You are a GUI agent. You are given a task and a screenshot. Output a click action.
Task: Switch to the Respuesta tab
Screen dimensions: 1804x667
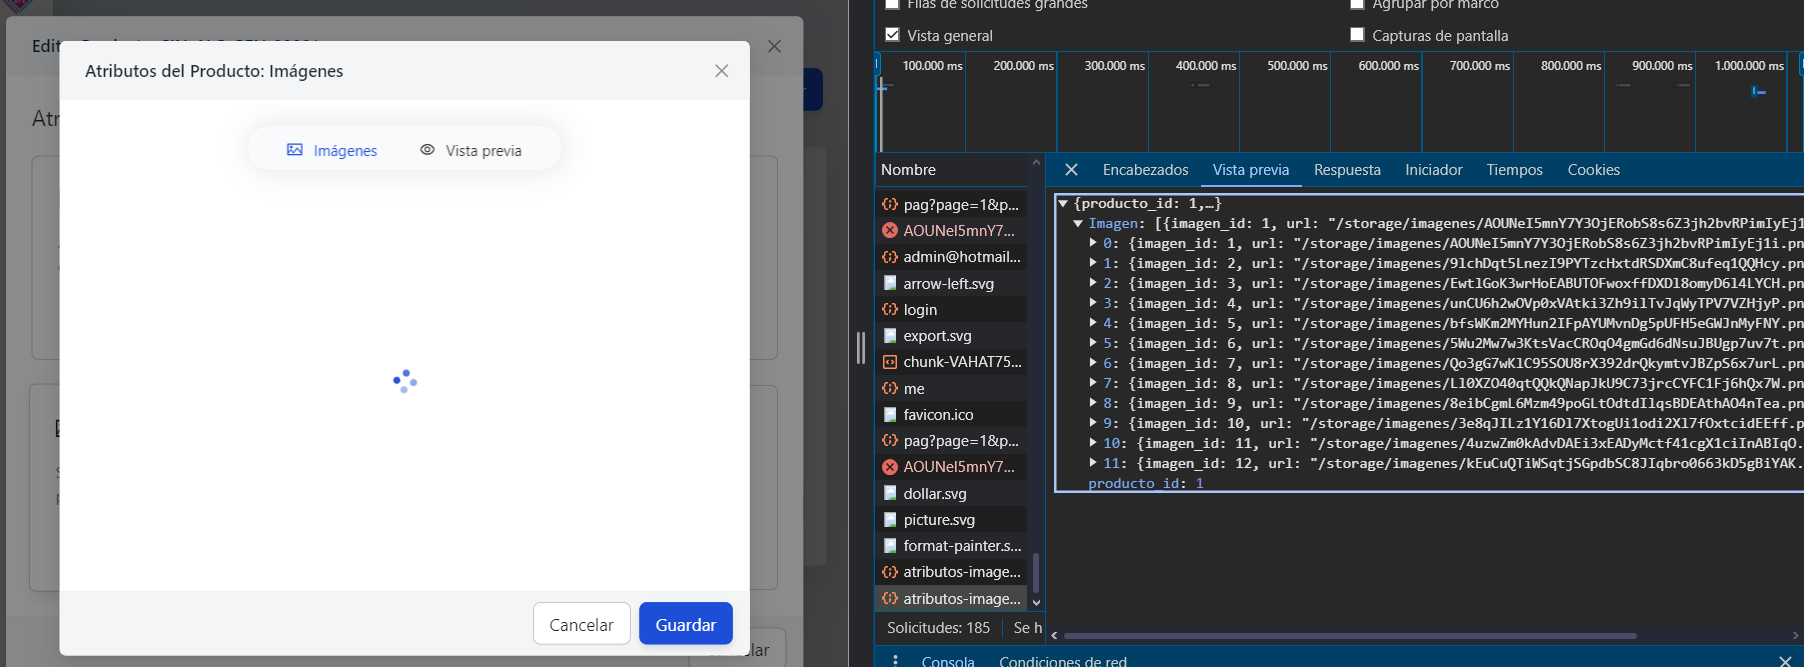(1347, 170)
